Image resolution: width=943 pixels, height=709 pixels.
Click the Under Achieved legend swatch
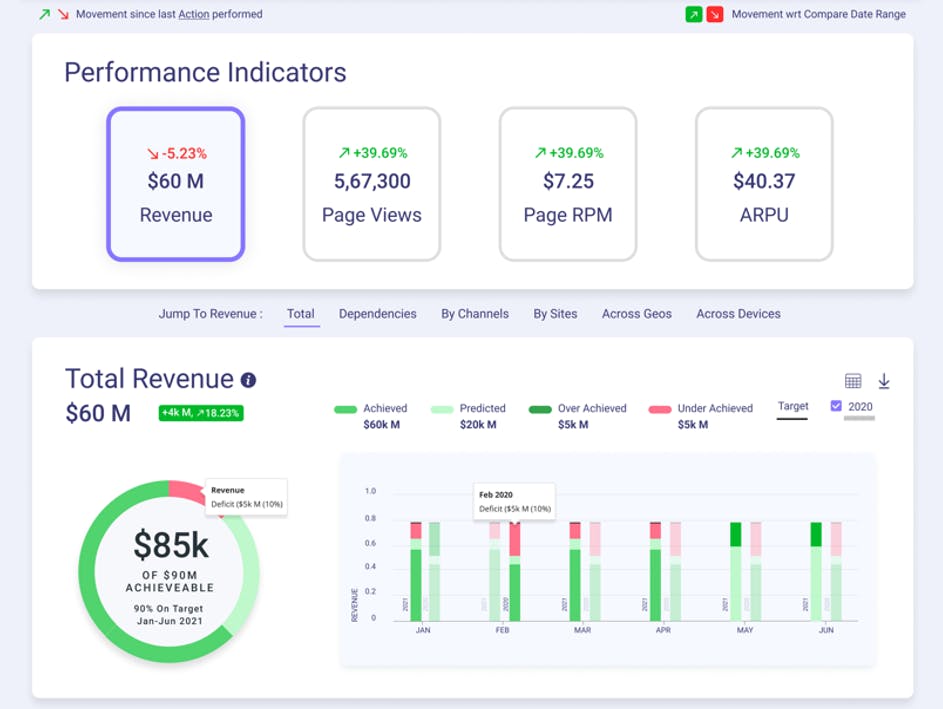(x=660, y=410)
